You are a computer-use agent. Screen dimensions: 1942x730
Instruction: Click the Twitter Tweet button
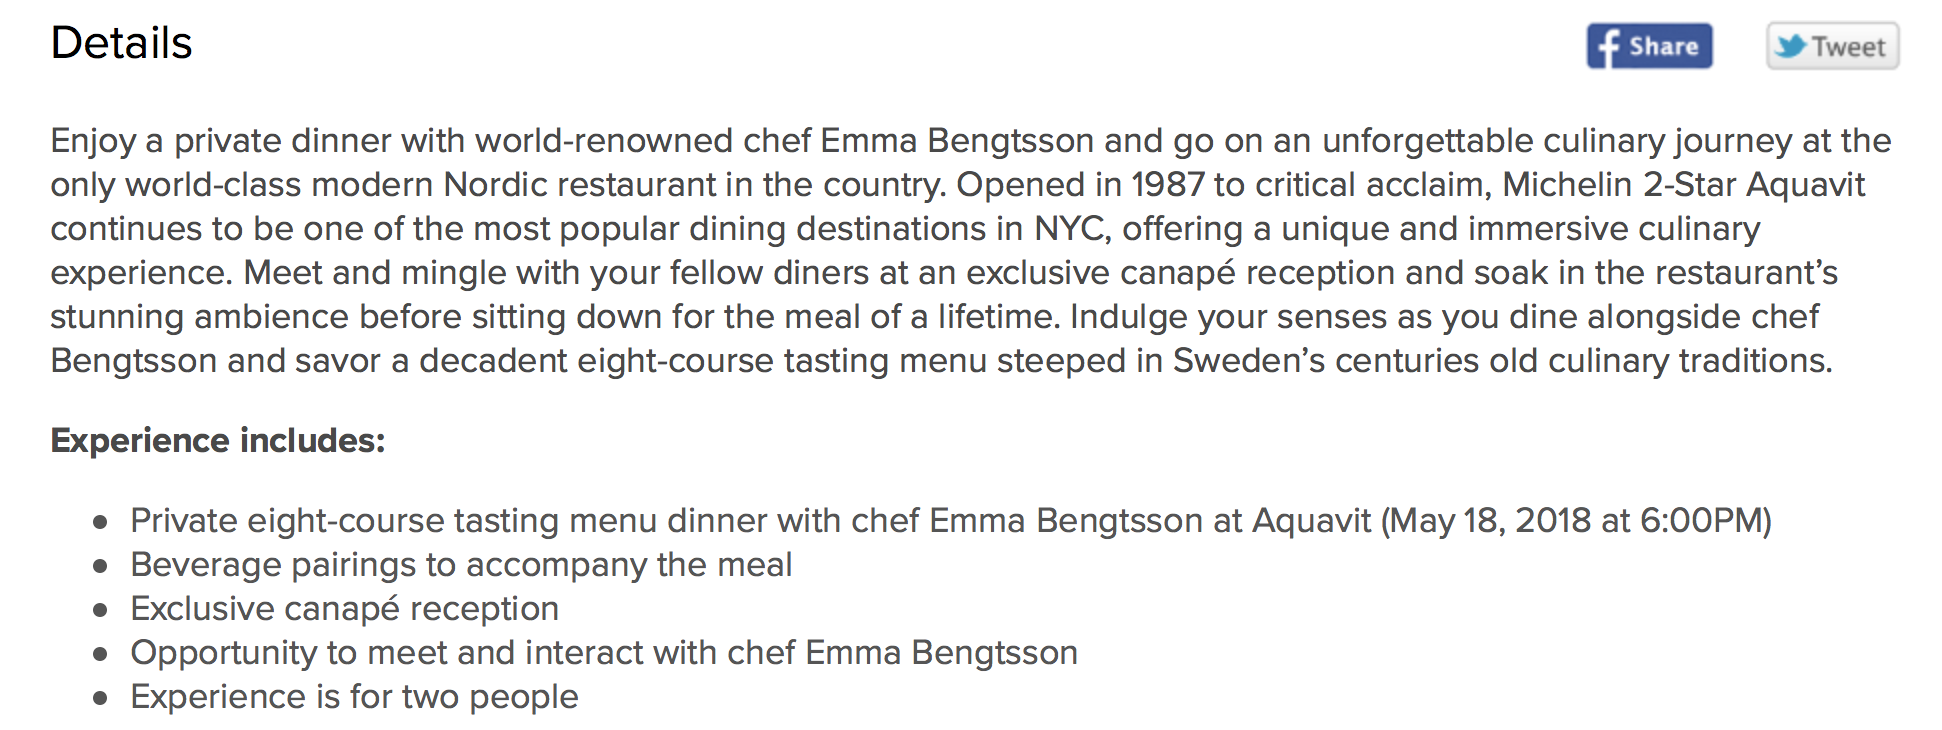point(1832,46)
